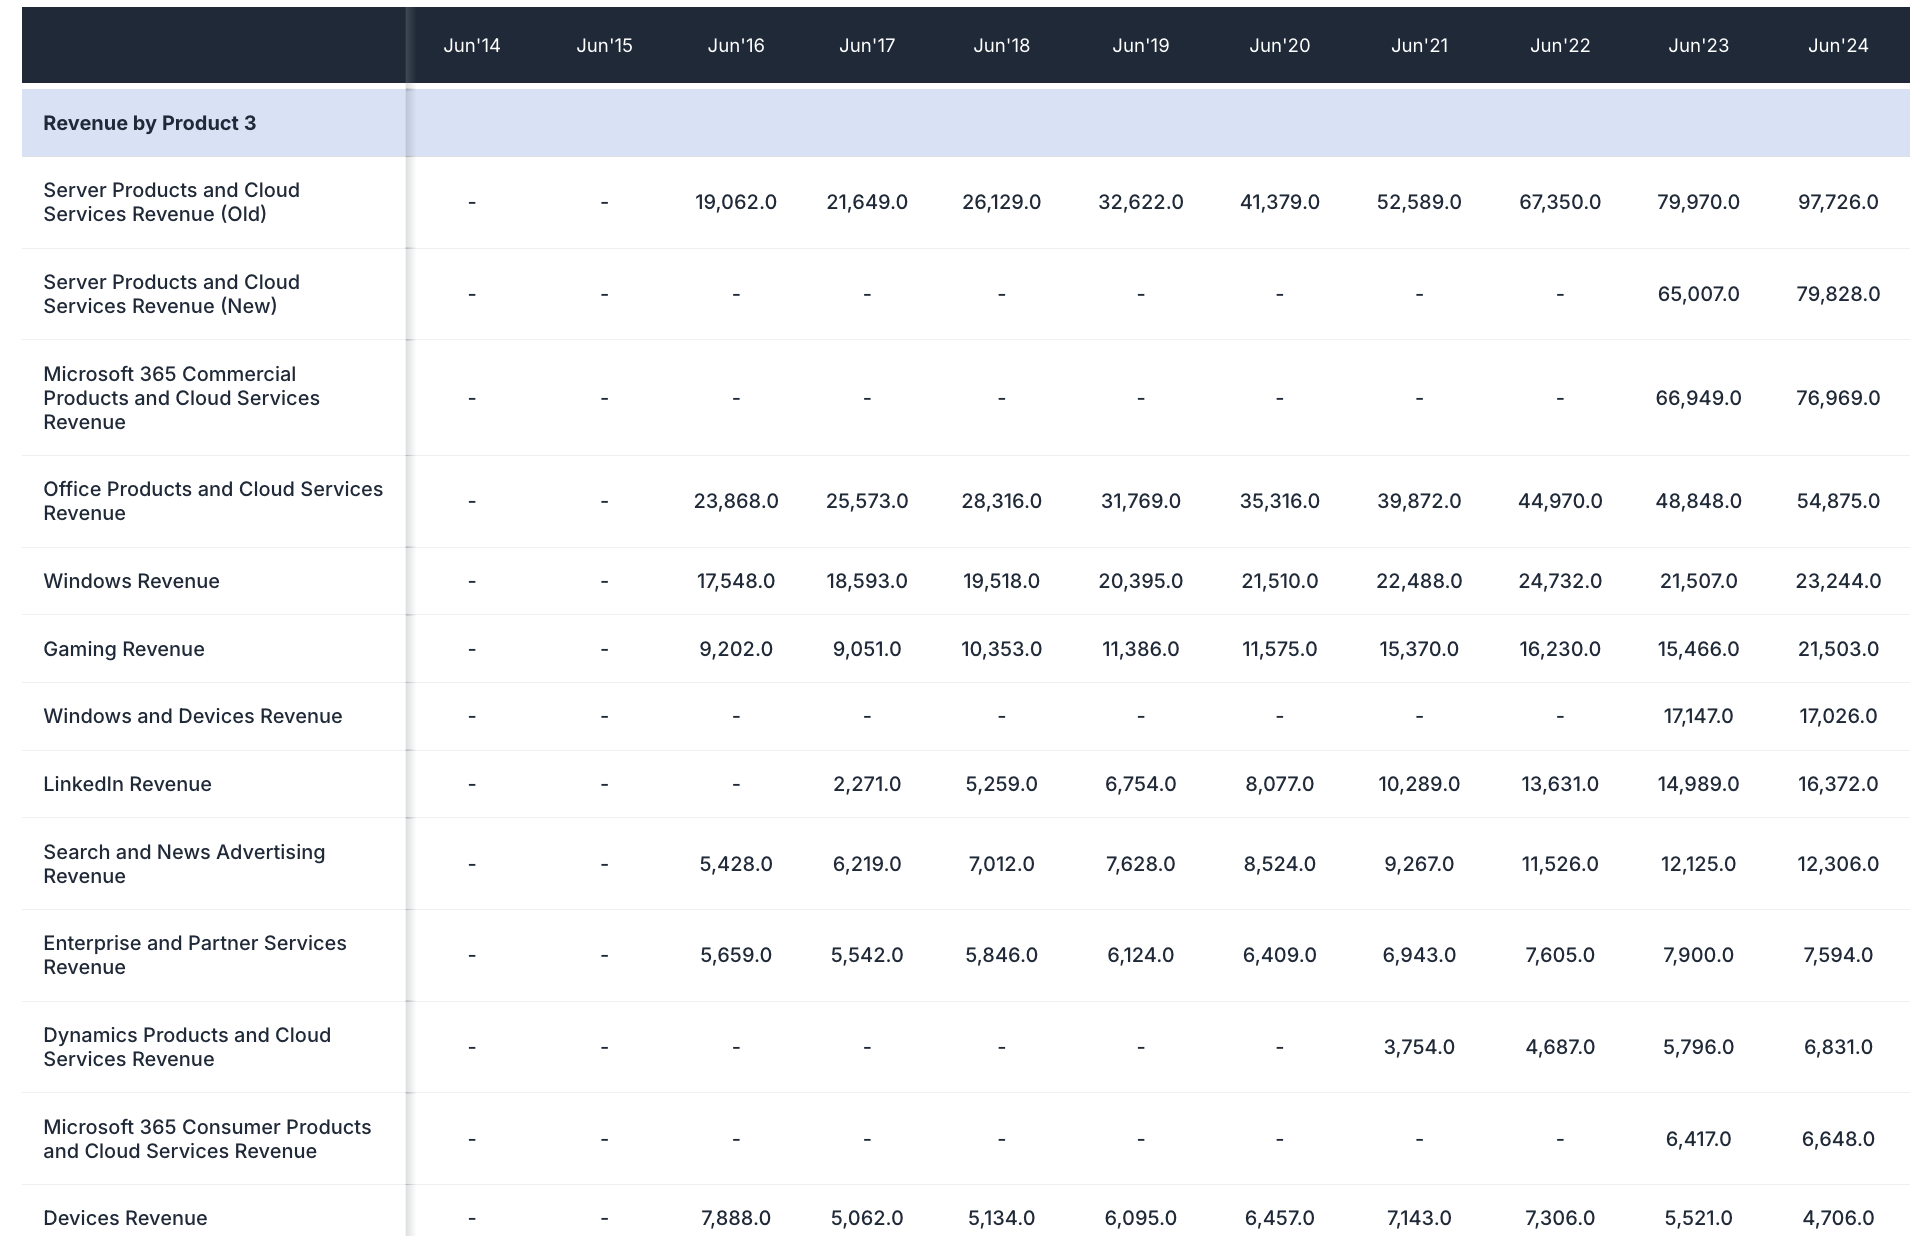Click the Devices Revenue row label
The image size is (1930, 1258).
[125, 1218]
